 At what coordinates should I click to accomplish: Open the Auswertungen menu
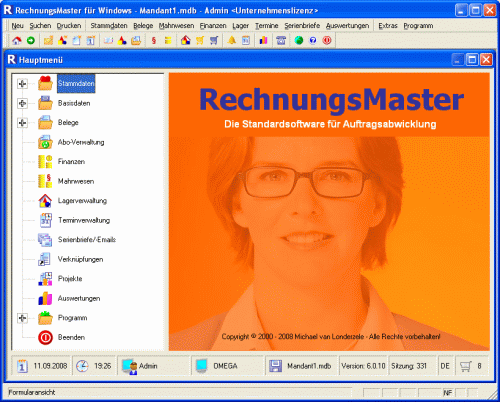pos(347,26)
